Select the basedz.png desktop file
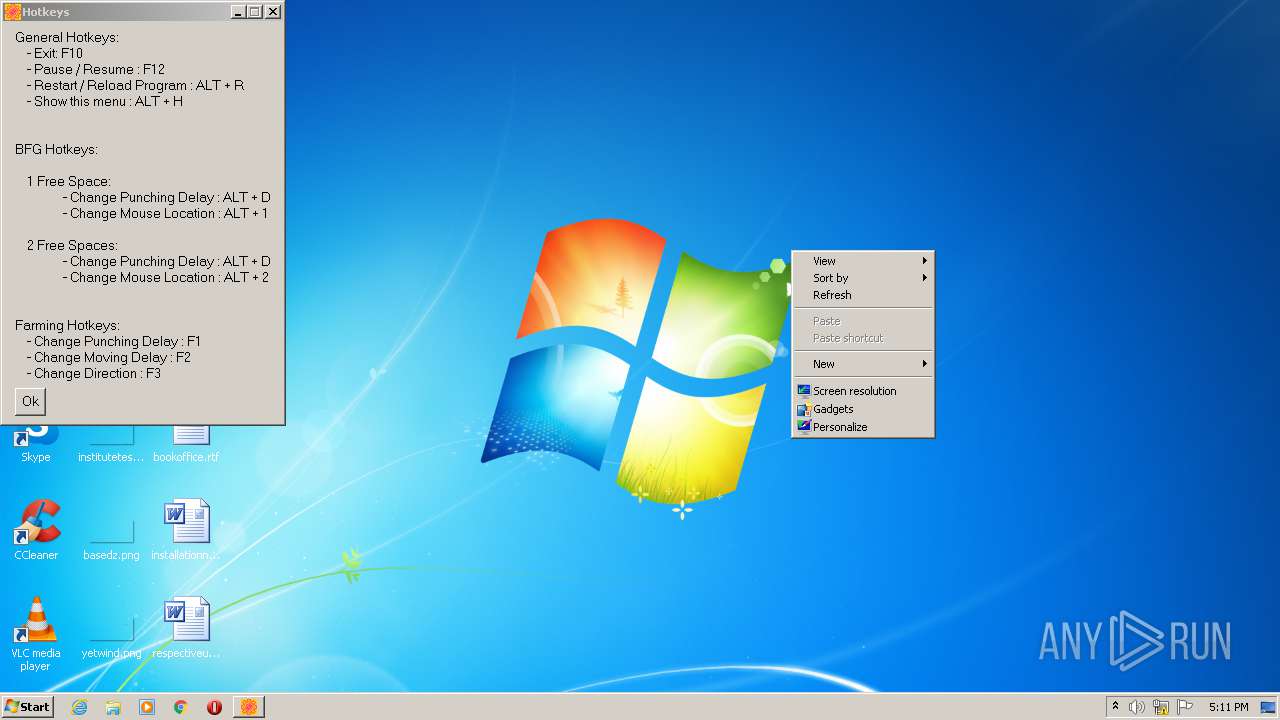1280x720 pixels. point(111,540)
